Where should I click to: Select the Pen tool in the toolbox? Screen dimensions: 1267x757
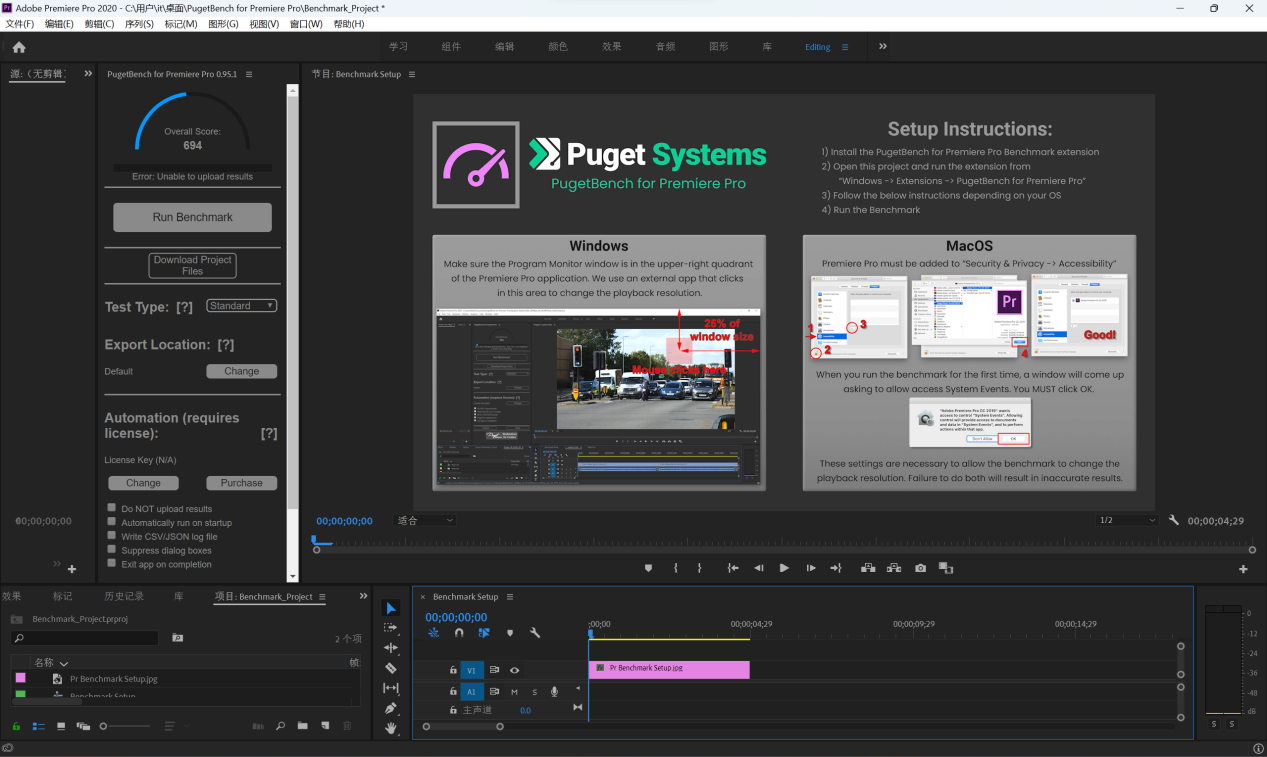pos(391,708)
